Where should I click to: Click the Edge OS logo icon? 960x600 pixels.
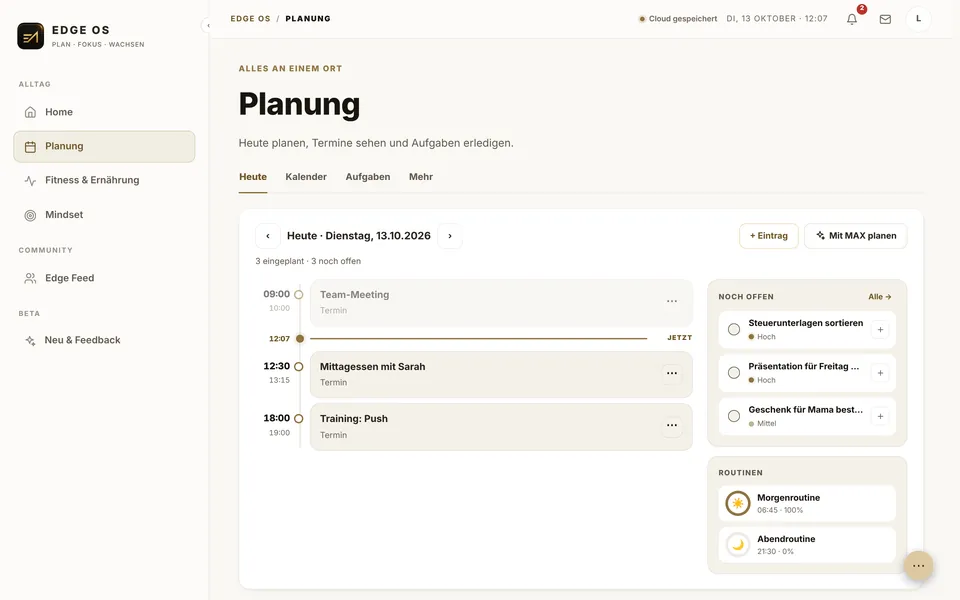click(x=31, y=36)
